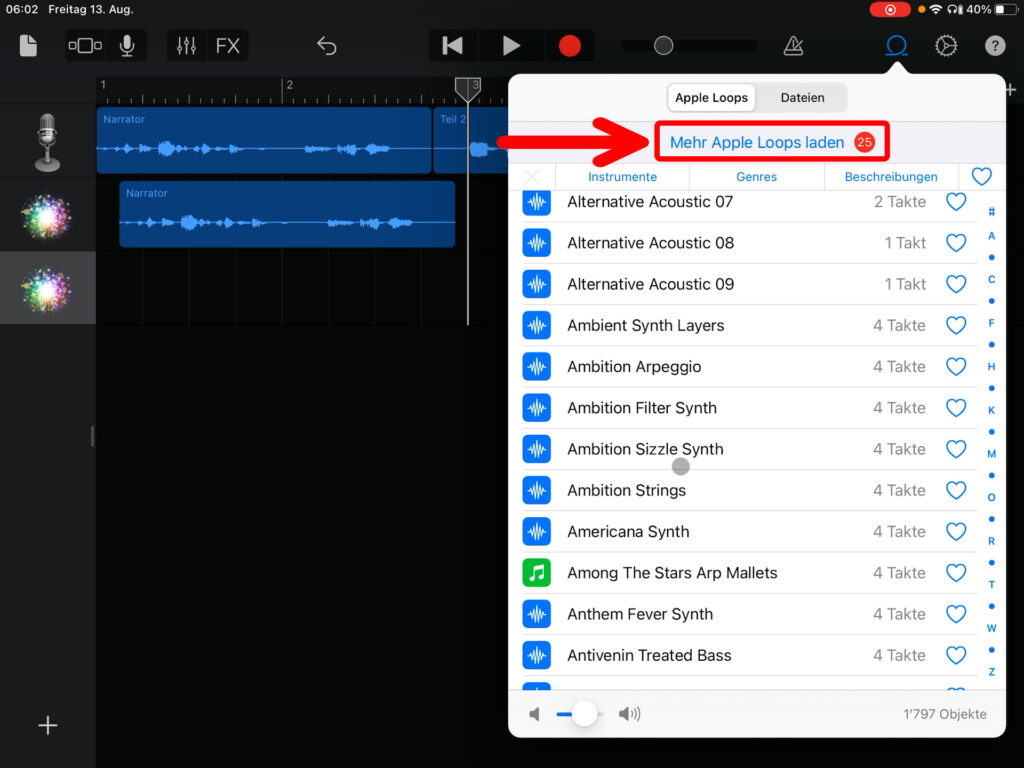Add a new track with plus button

47,726
